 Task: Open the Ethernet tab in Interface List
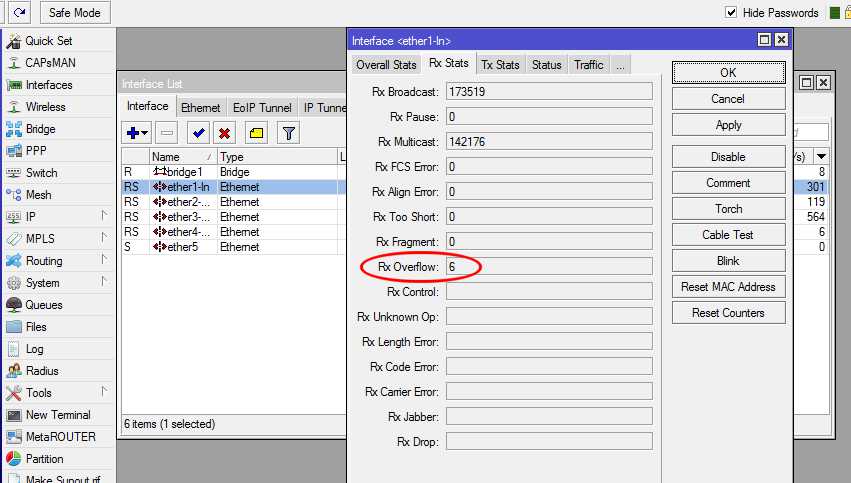(200, 107)
